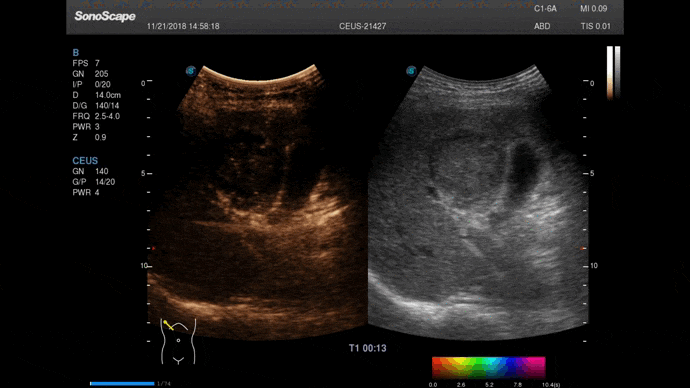Click the ABD exam preset label
This screenshot has height=388, width=690.
(x=542, y=26)
